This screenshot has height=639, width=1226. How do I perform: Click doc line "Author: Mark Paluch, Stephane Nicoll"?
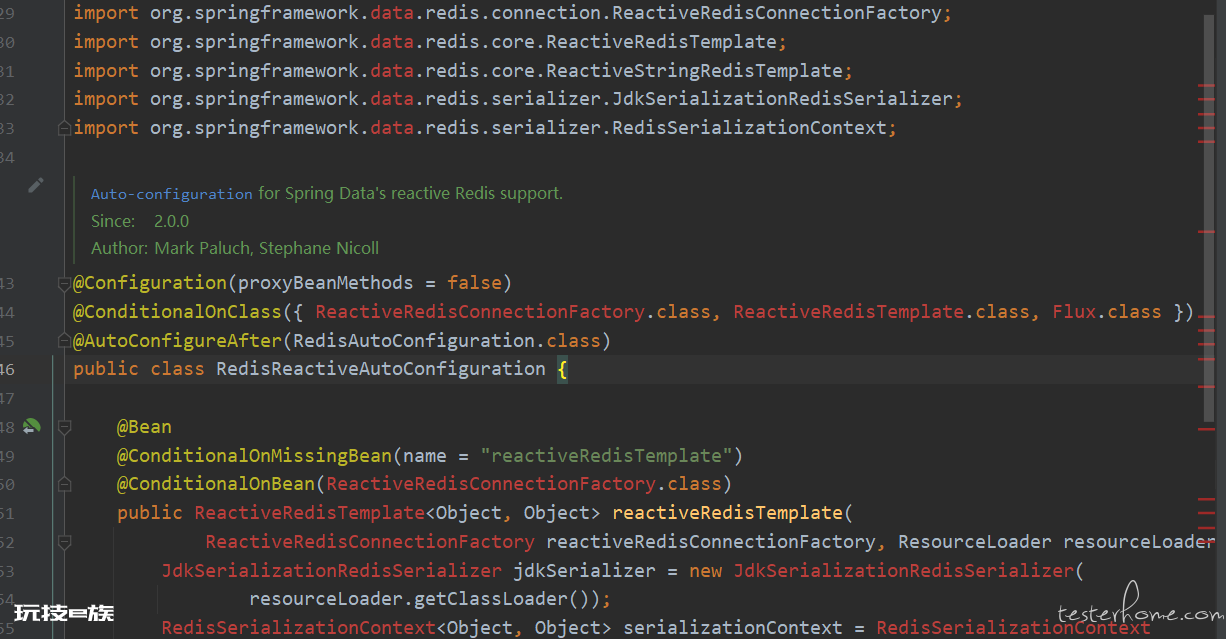click(x=235, y=248)
